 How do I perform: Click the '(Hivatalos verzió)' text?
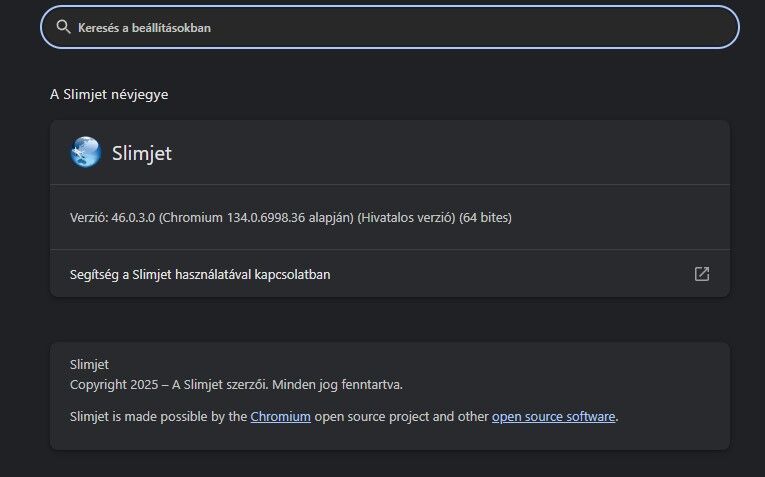pos(406,218)
